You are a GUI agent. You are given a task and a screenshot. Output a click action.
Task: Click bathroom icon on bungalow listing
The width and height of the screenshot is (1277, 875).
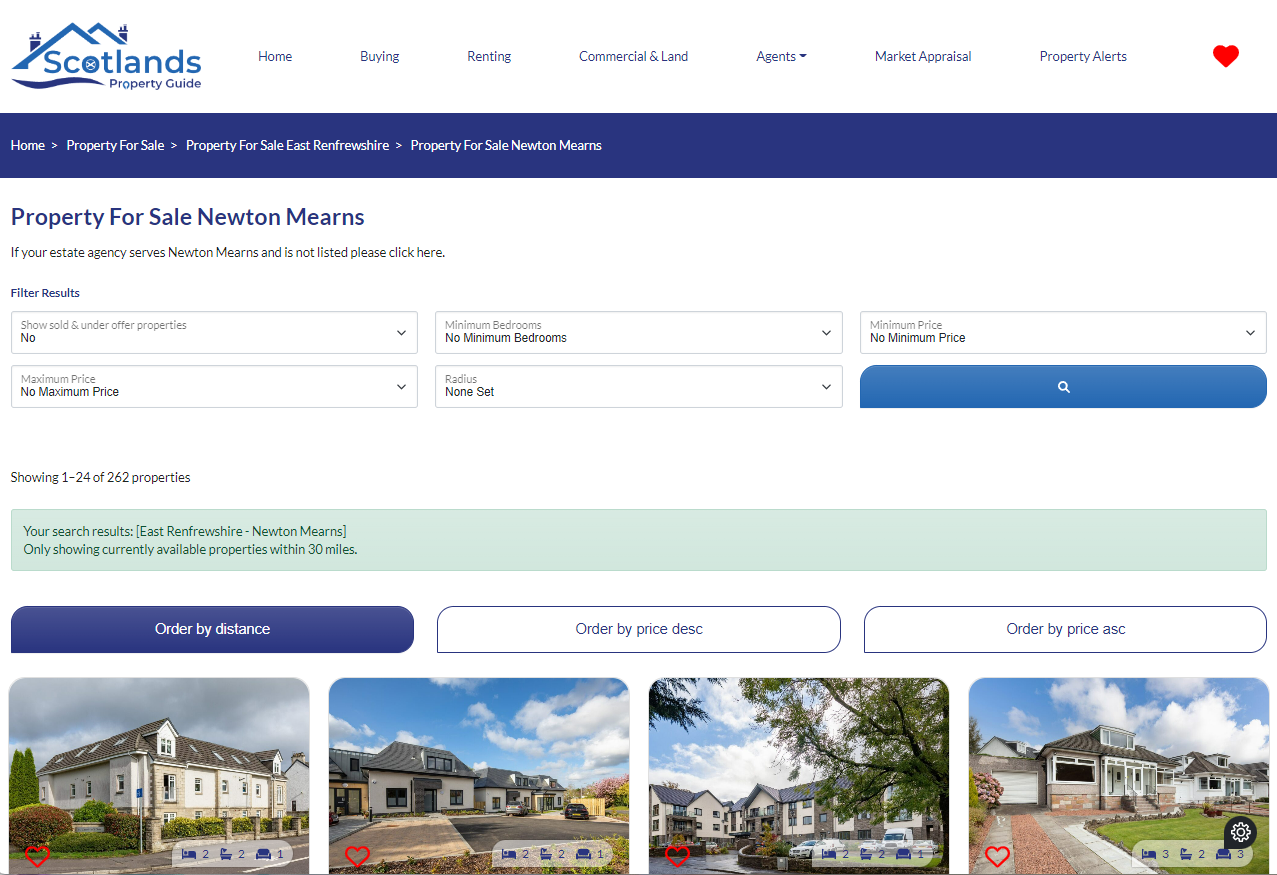(1186, 854)
